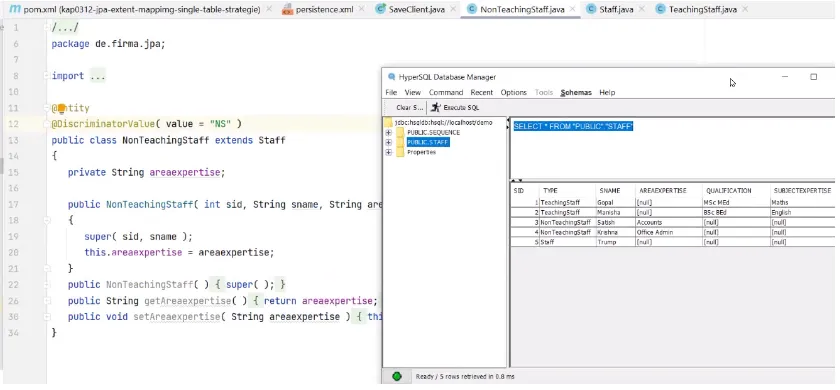
Task: Select the 'Office Admin' cell
Action: 668,232
